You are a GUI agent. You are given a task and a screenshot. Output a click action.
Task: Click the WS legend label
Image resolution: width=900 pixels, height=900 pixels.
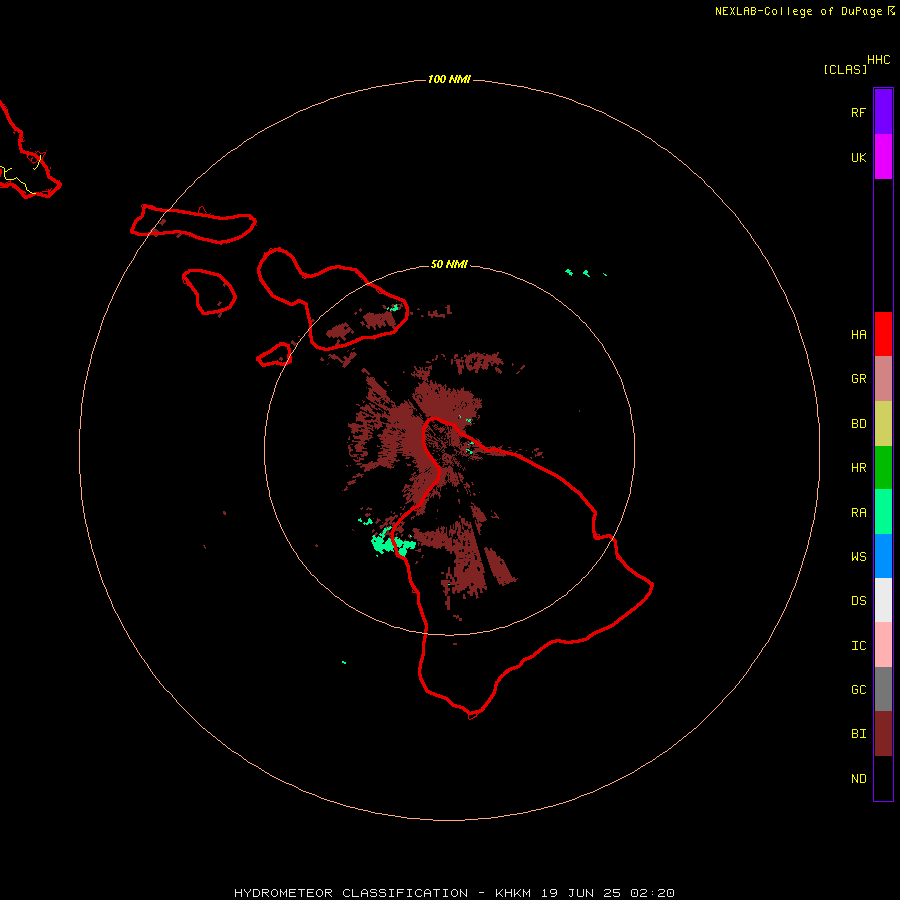pyautogui.click(x=859, y=556)
